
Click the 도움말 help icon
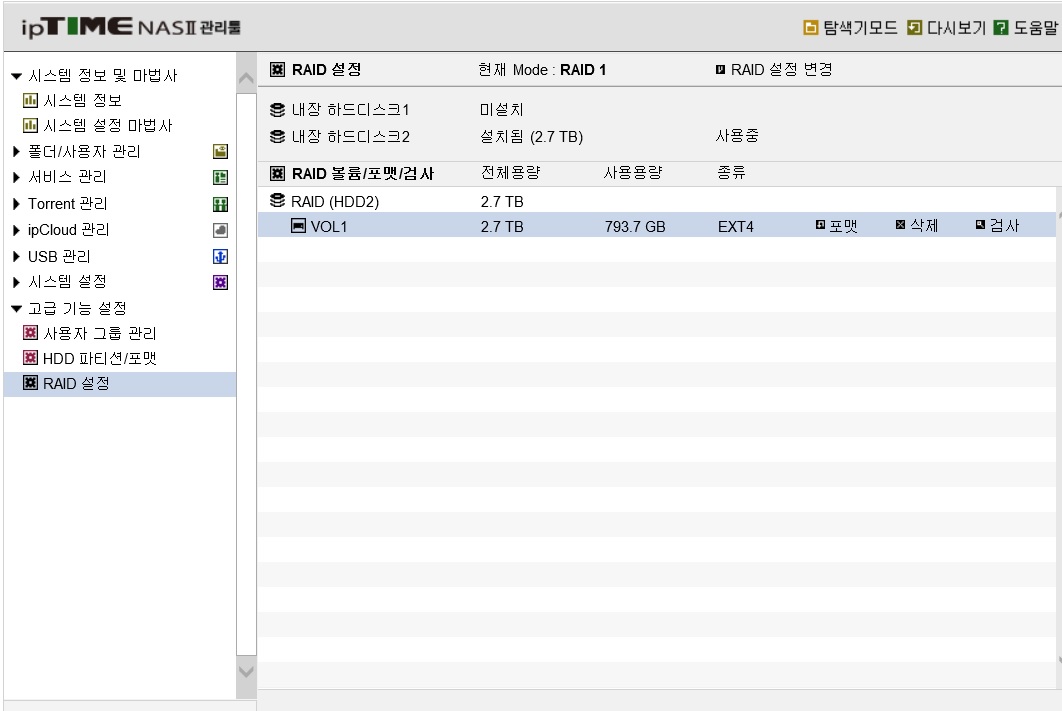point(1000,28)
